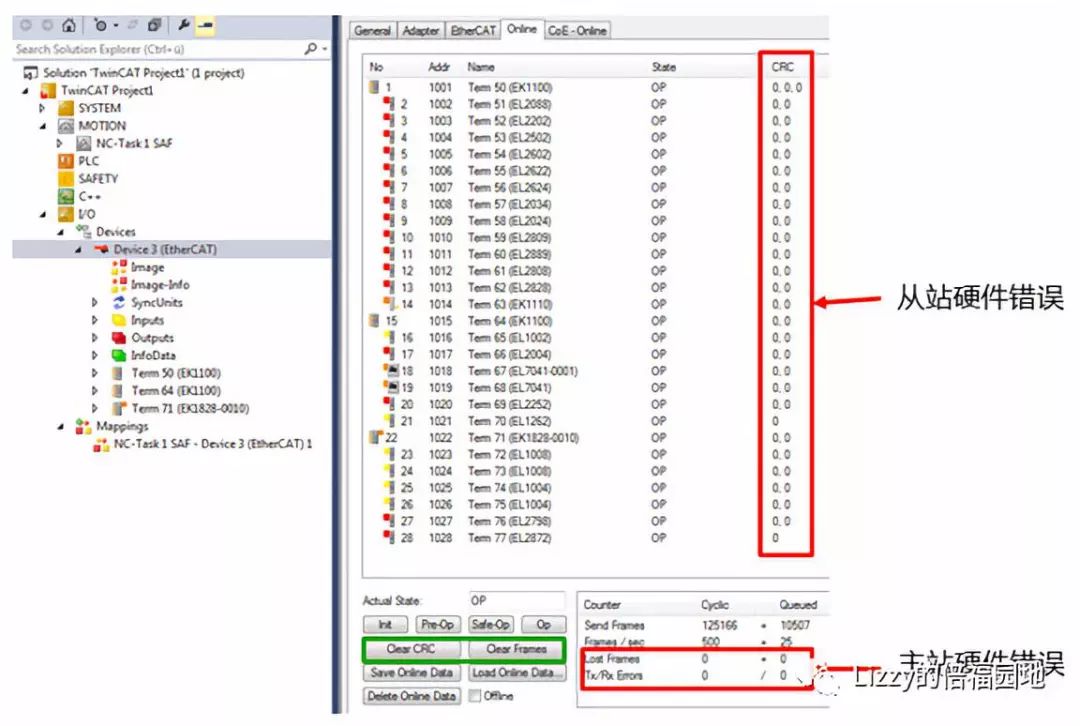Screen dimensions: 1080x726
Task: Click the C++ node icon
Action: 65,196
